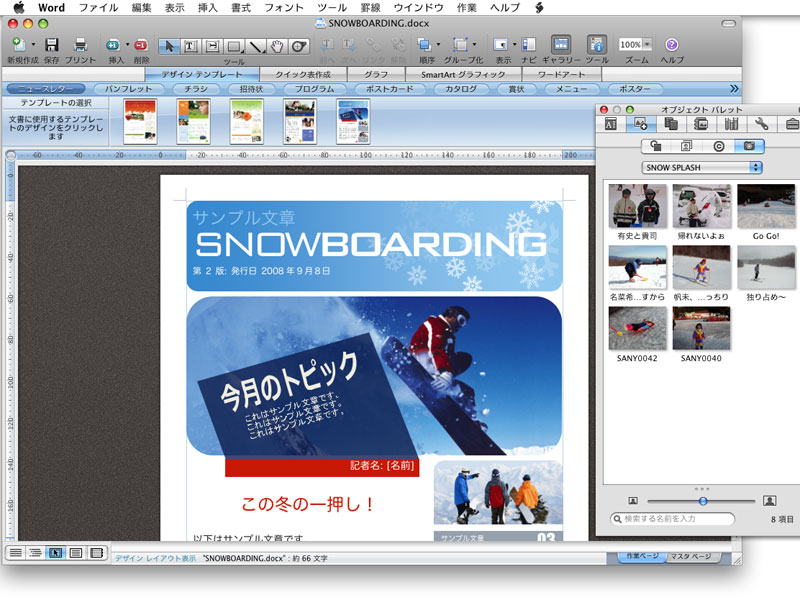Open help with the purple ヘルプ icon
Image resolution: width=800 pixels, height=600 pixels.
pos(671,45)
